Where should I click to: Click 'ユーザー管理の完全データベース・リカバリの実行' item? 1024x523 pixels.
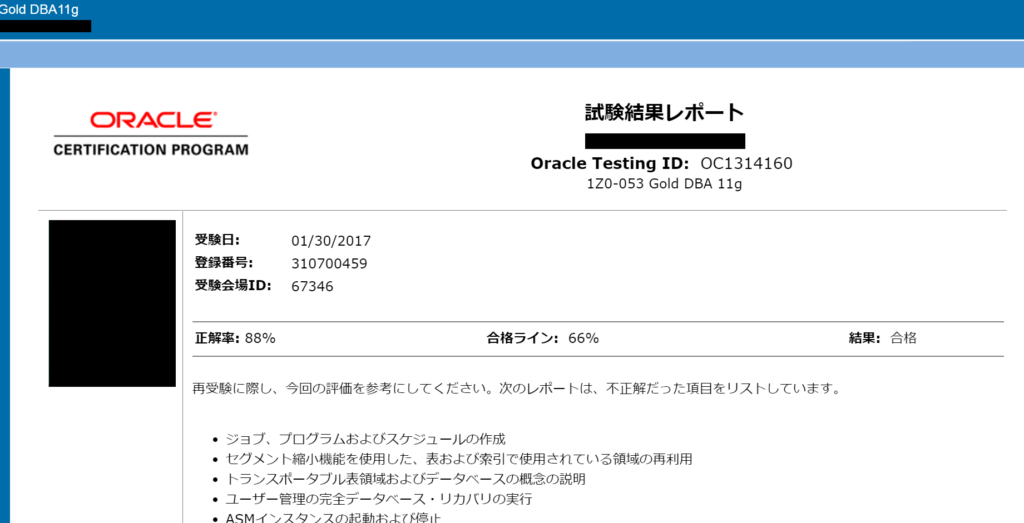(379, 499)
